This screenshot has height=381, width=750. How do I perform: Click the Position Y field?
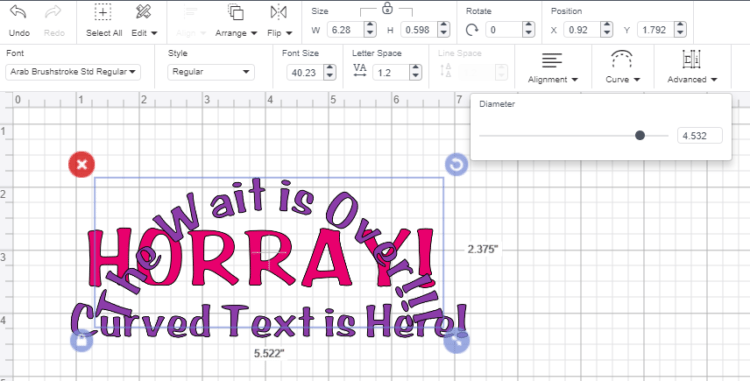coord(656,30)
